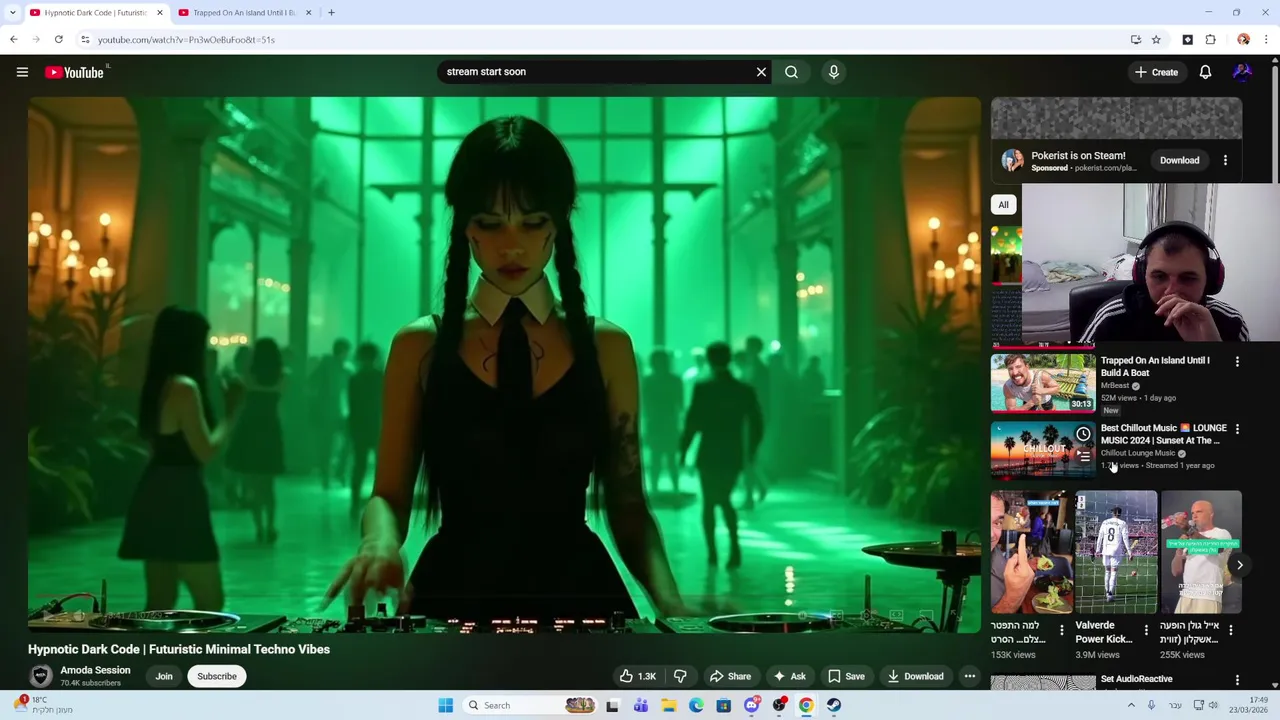Open the MrBeast channel name
The width and height of the screenshot is (1280, 720).
click(x=1115, y=385)
